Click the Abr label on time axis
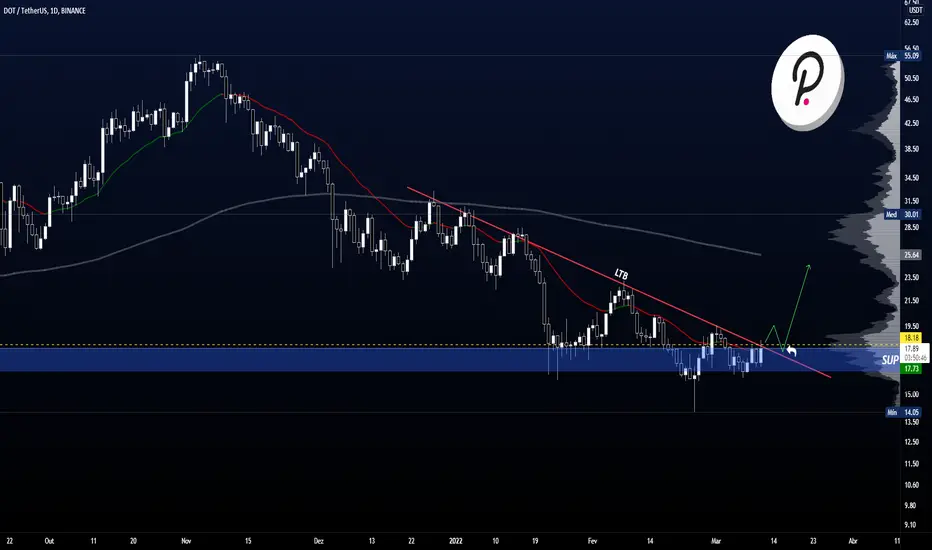This screenshot has width=932, height=550. click(x=853, y=541)
